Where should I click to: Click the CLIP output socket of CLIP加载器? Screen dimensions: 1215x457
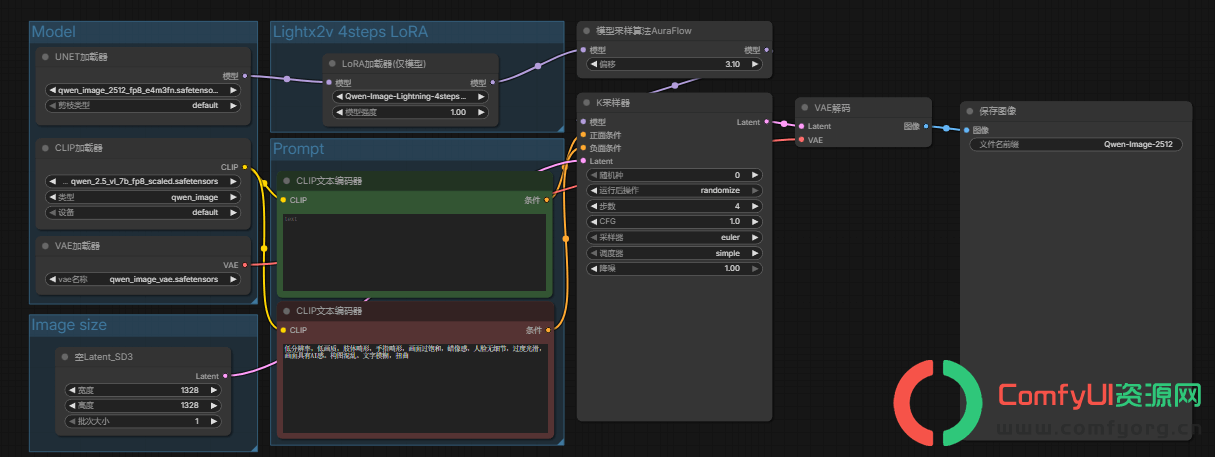click(x=245, y=167)
